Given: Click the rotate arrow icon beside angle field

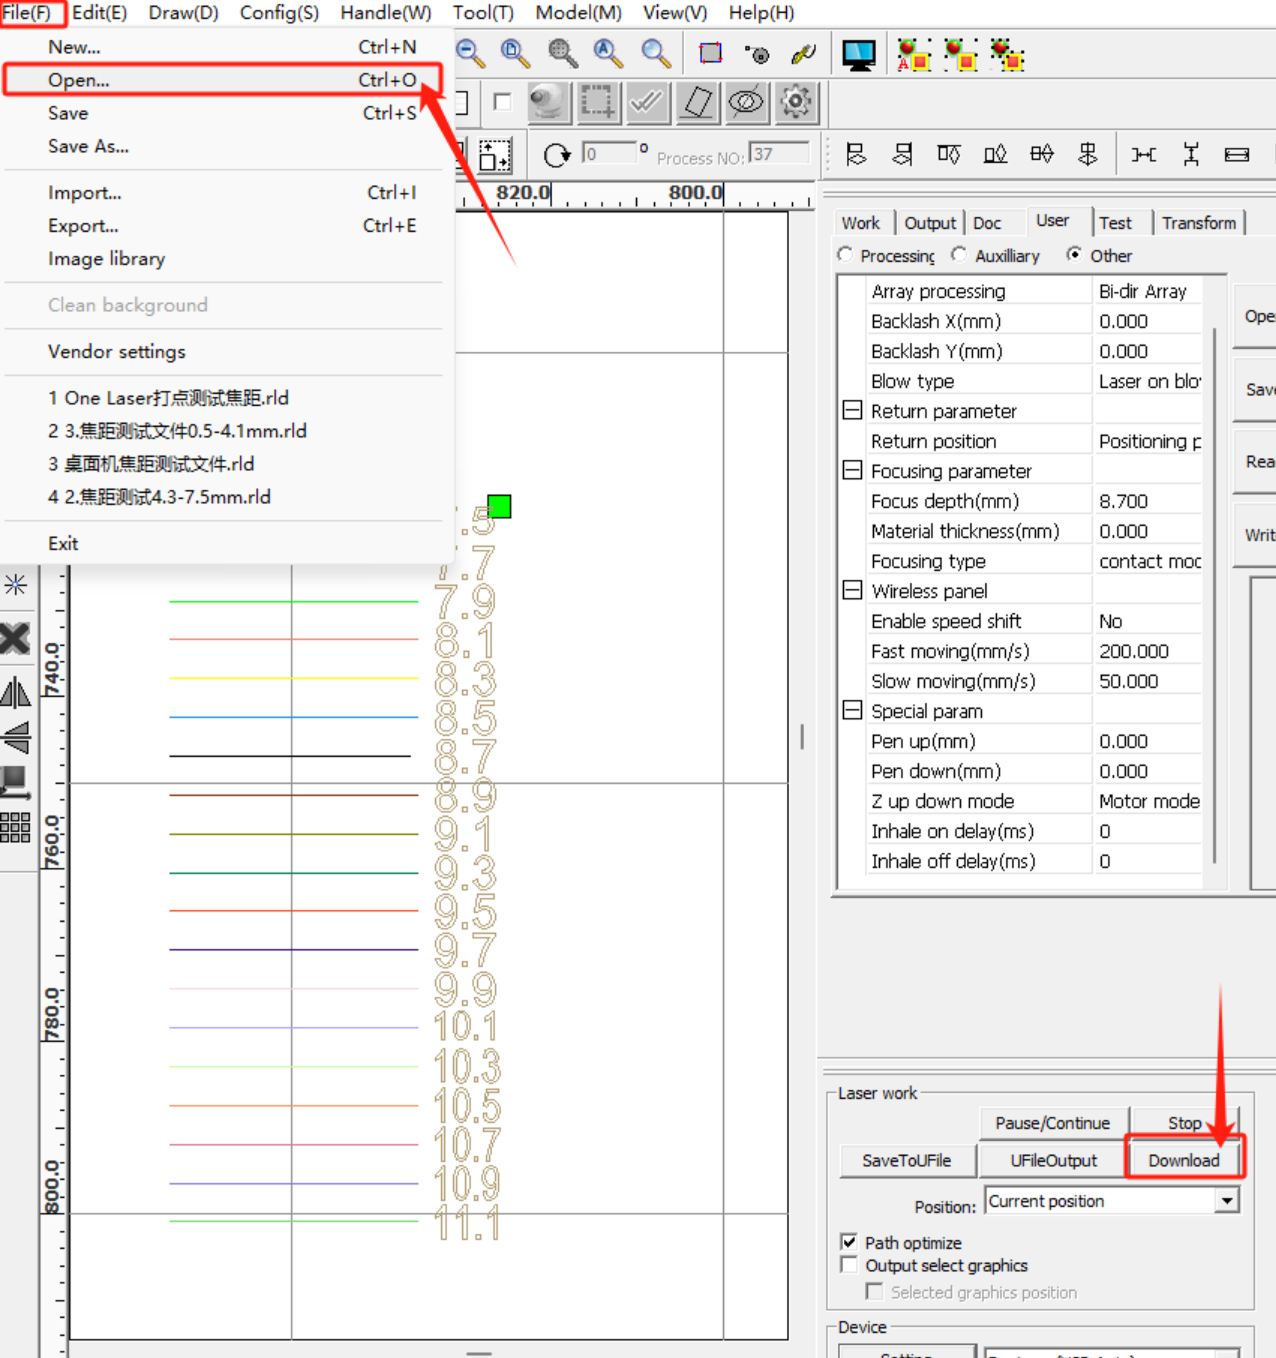Looking at the screenshot, I should (556, 155).
